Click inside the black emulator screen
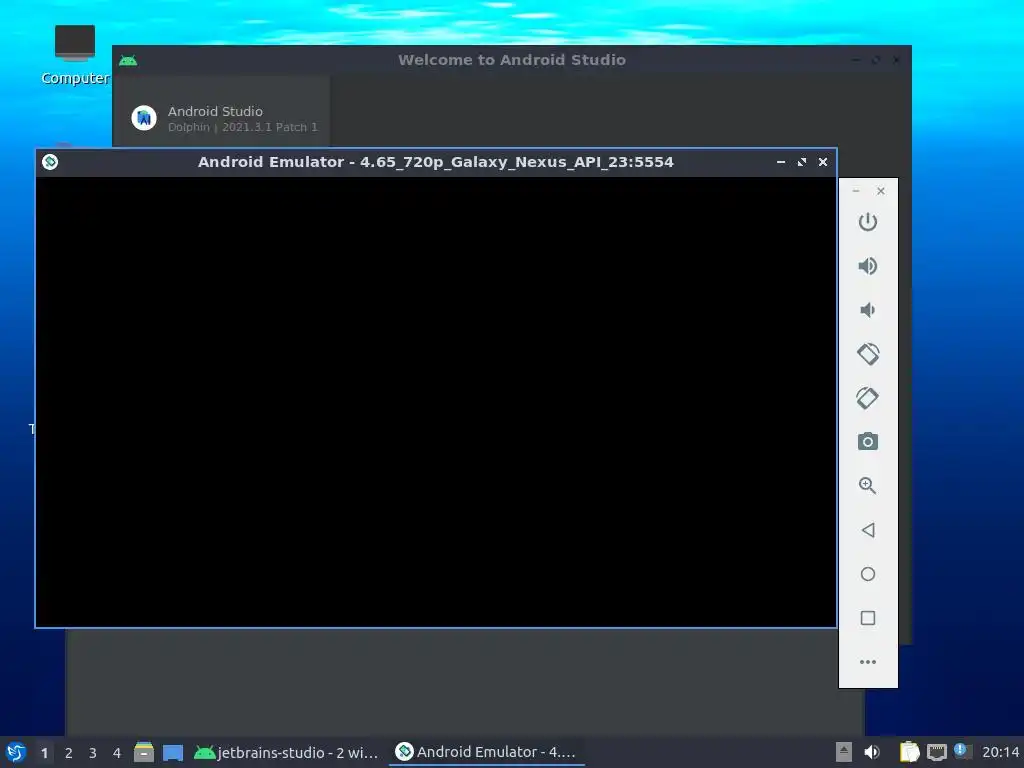Viewport: 1024px width, 768px height. click(436, 402)
